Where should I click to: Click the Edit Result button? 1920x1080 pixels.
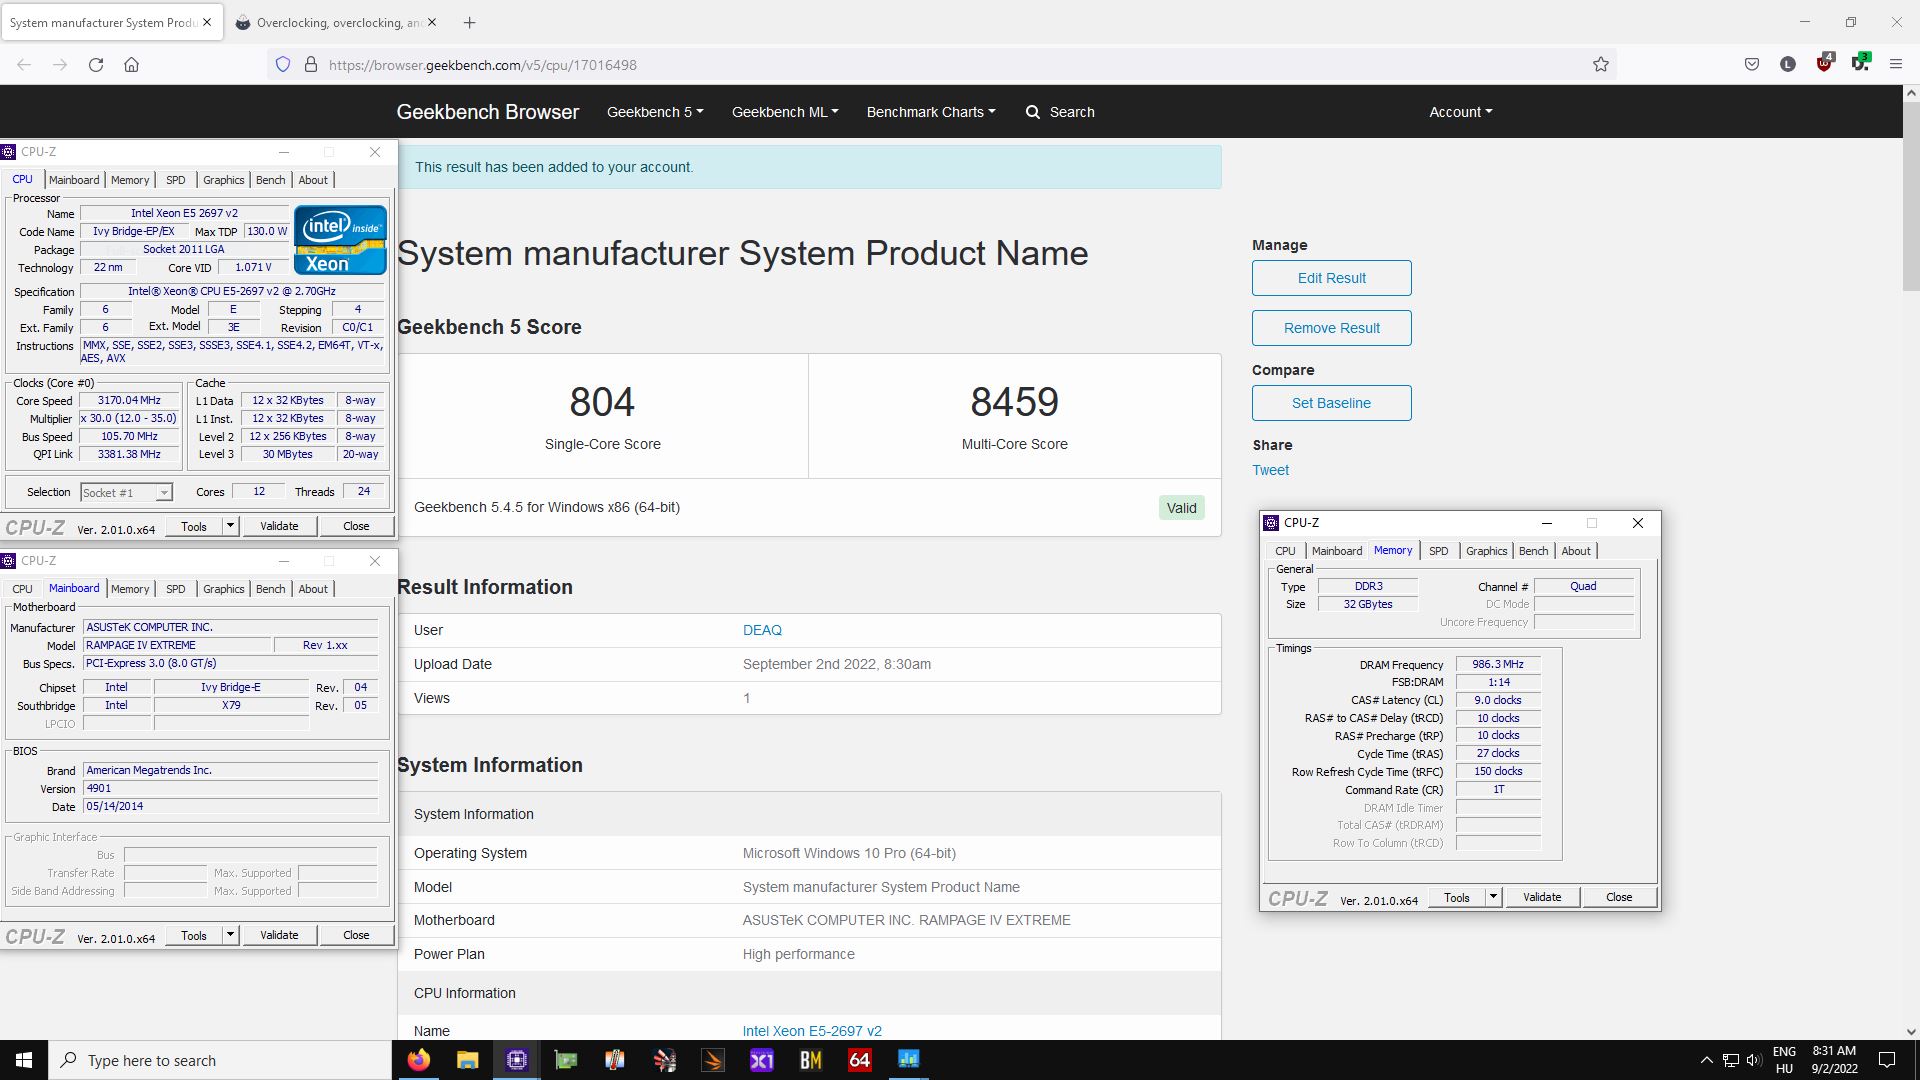point(1331,278)
